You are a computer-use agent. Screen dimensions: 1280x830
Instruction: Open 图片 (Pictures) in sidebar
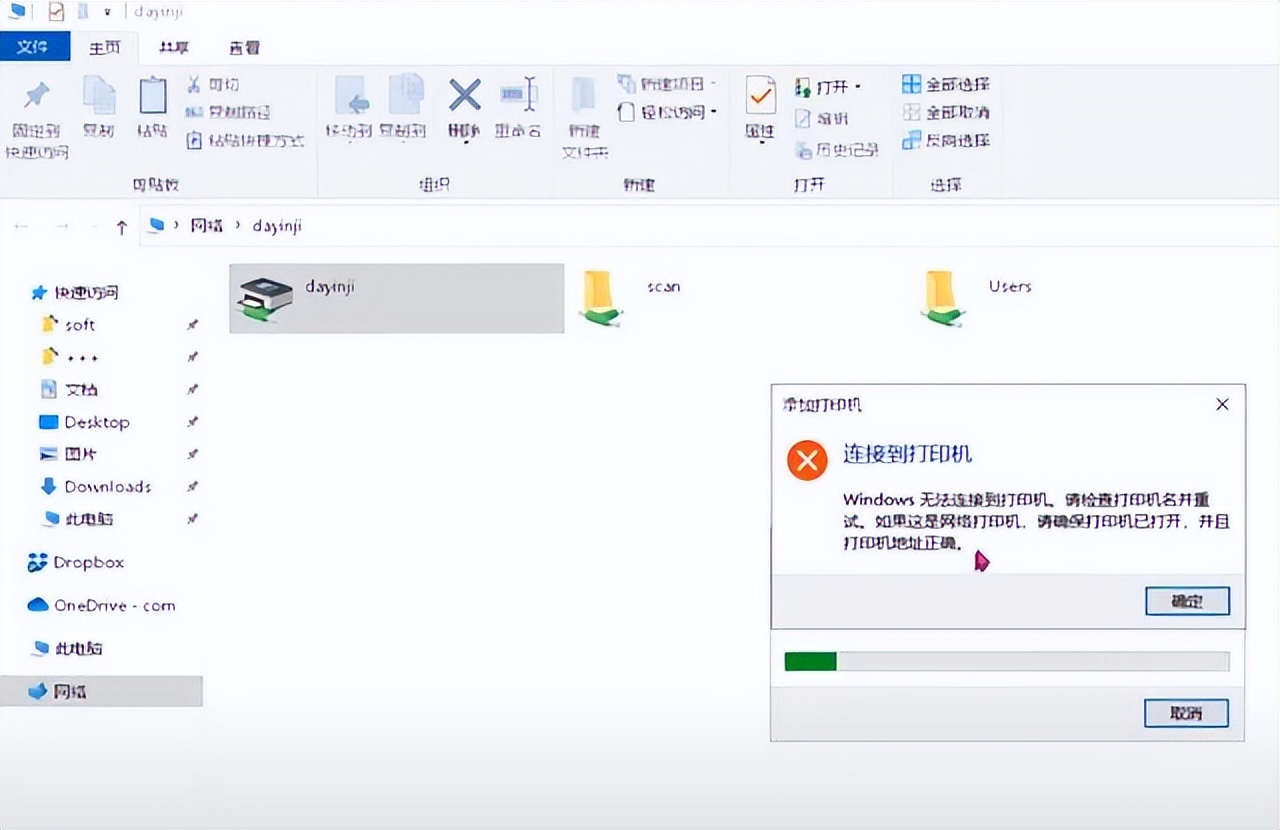[x=69, y=454]
